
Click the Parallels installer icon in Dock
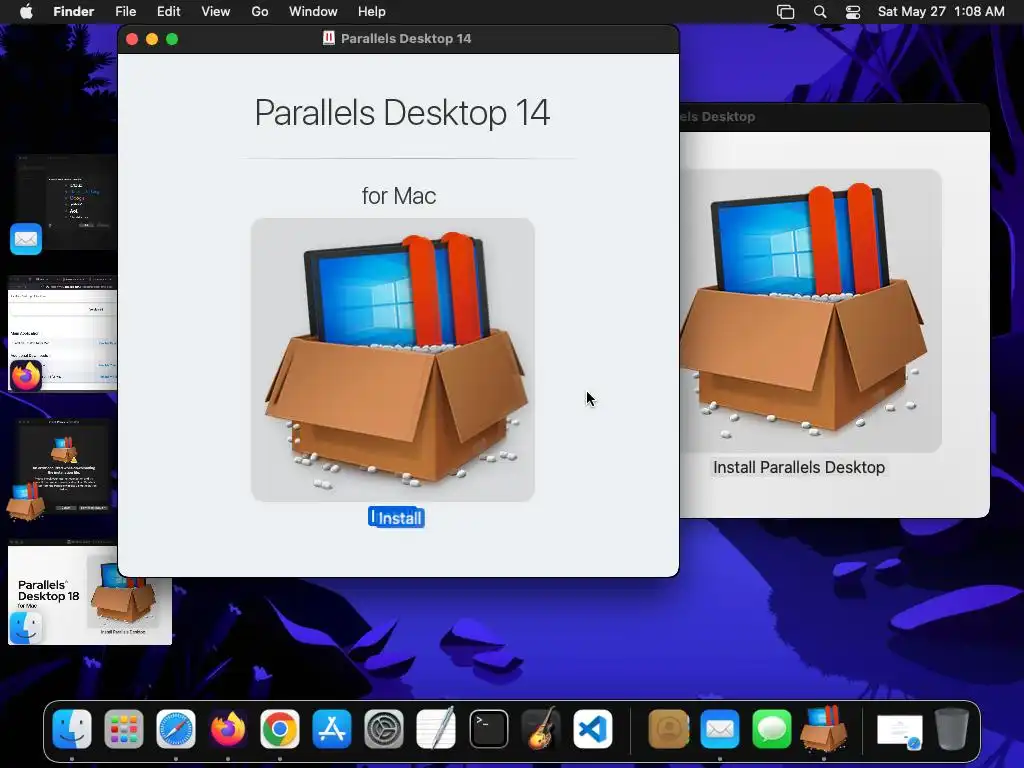tap(824, 729)
